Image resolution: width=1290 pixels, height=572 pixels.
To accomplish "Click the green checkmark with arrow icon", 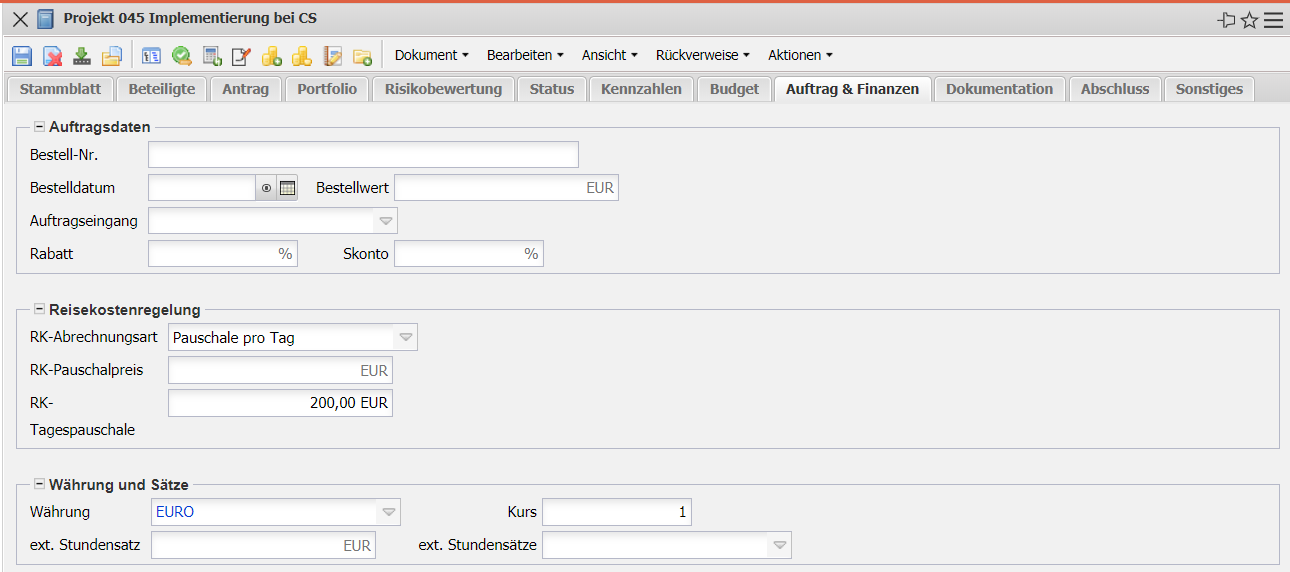I will click(x=182, y=56).
